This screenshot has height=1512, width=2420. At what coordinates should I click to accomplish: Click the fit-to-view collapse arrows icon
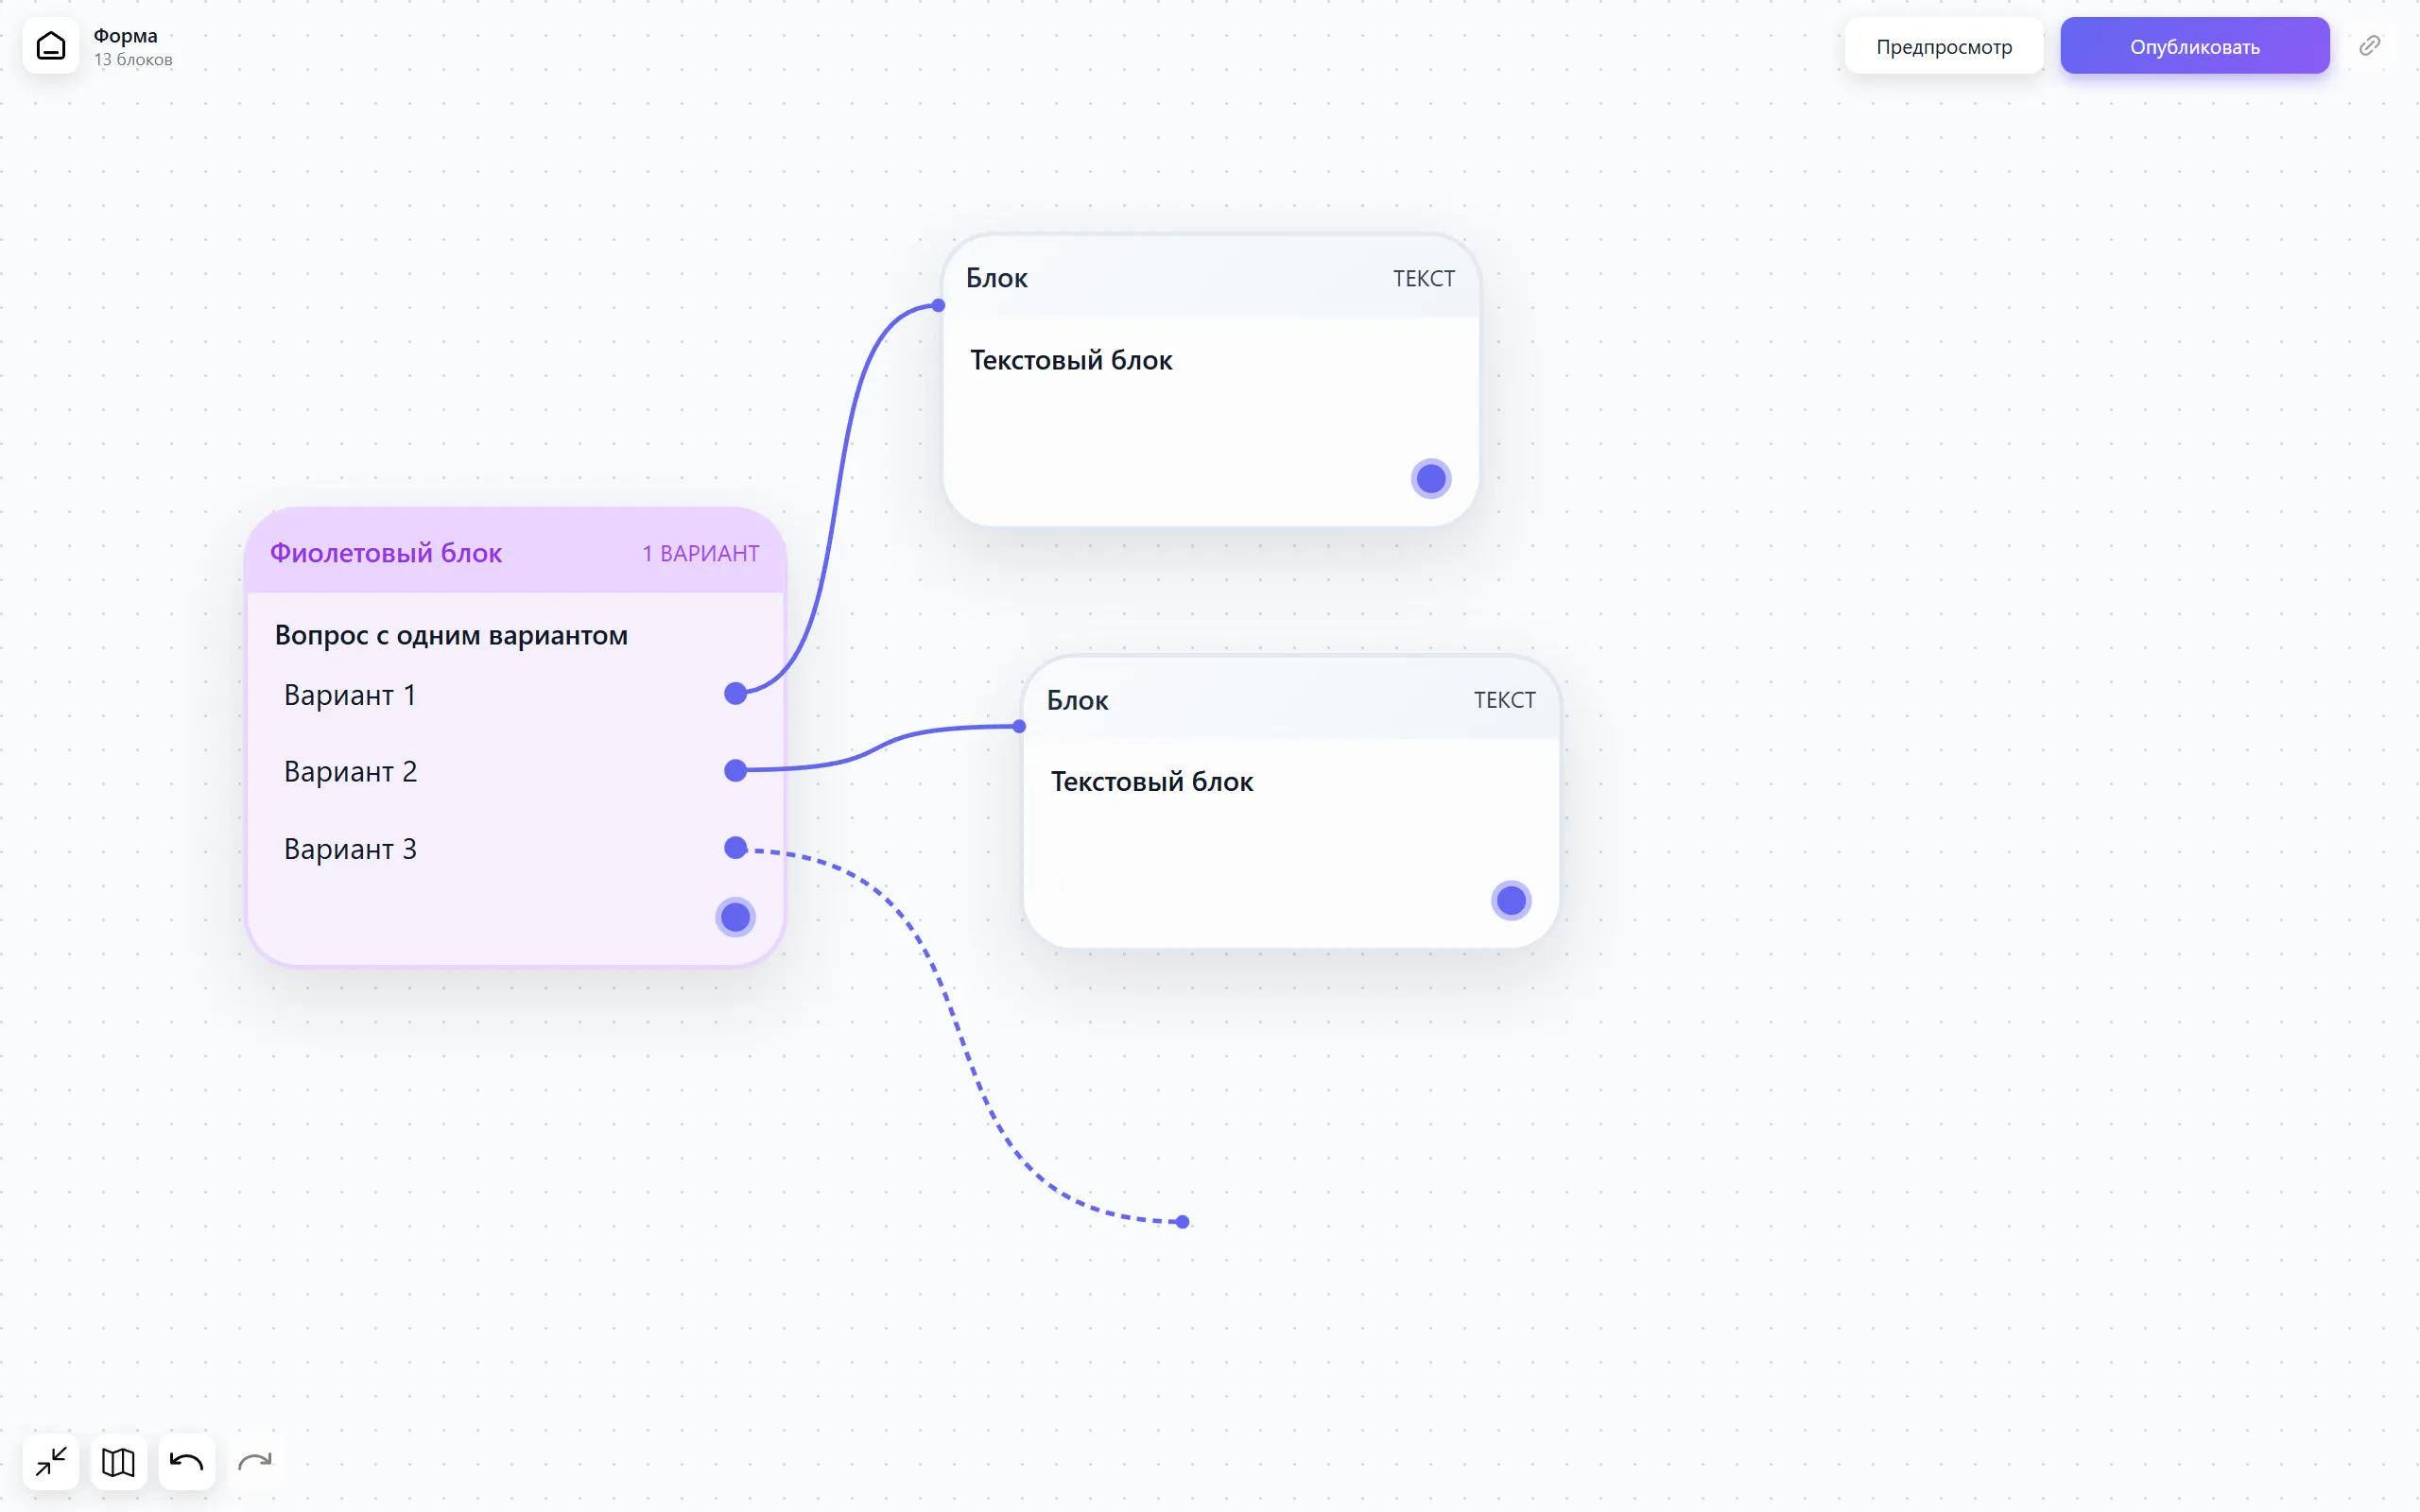click(51, 1462)
